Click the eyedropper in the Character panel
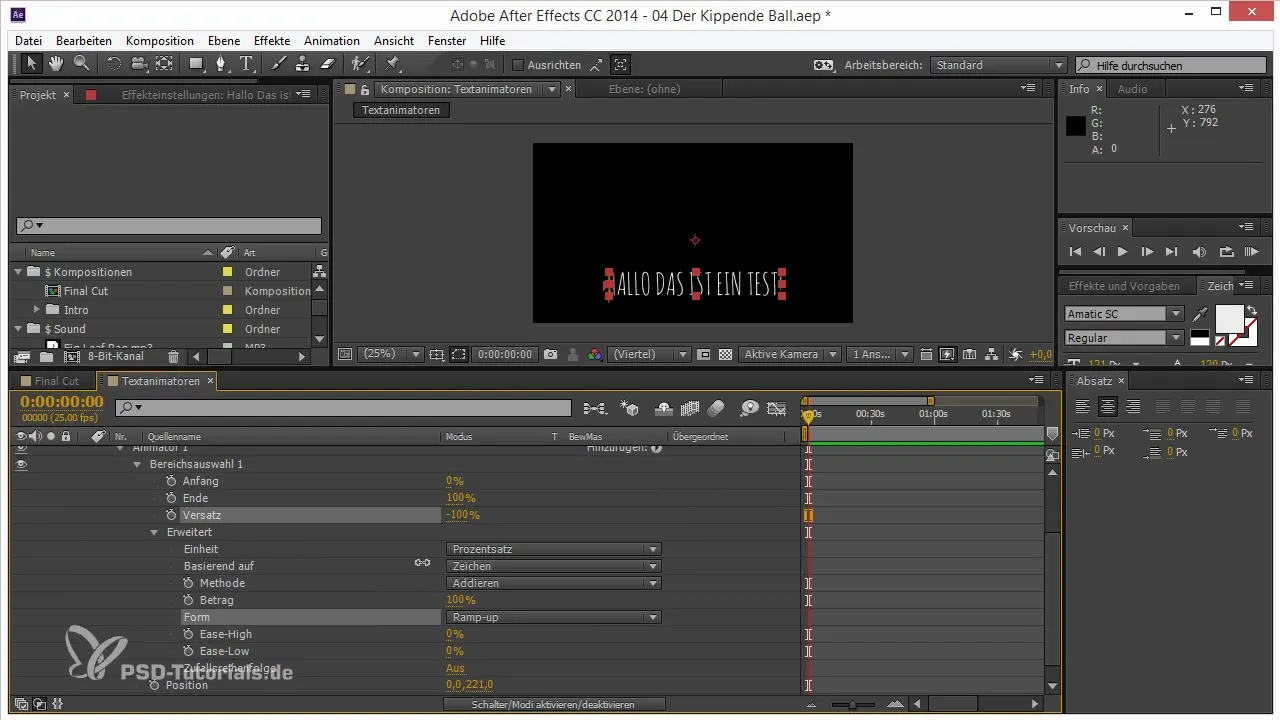Screen dimensions: 1280x720 [1200, 315]
